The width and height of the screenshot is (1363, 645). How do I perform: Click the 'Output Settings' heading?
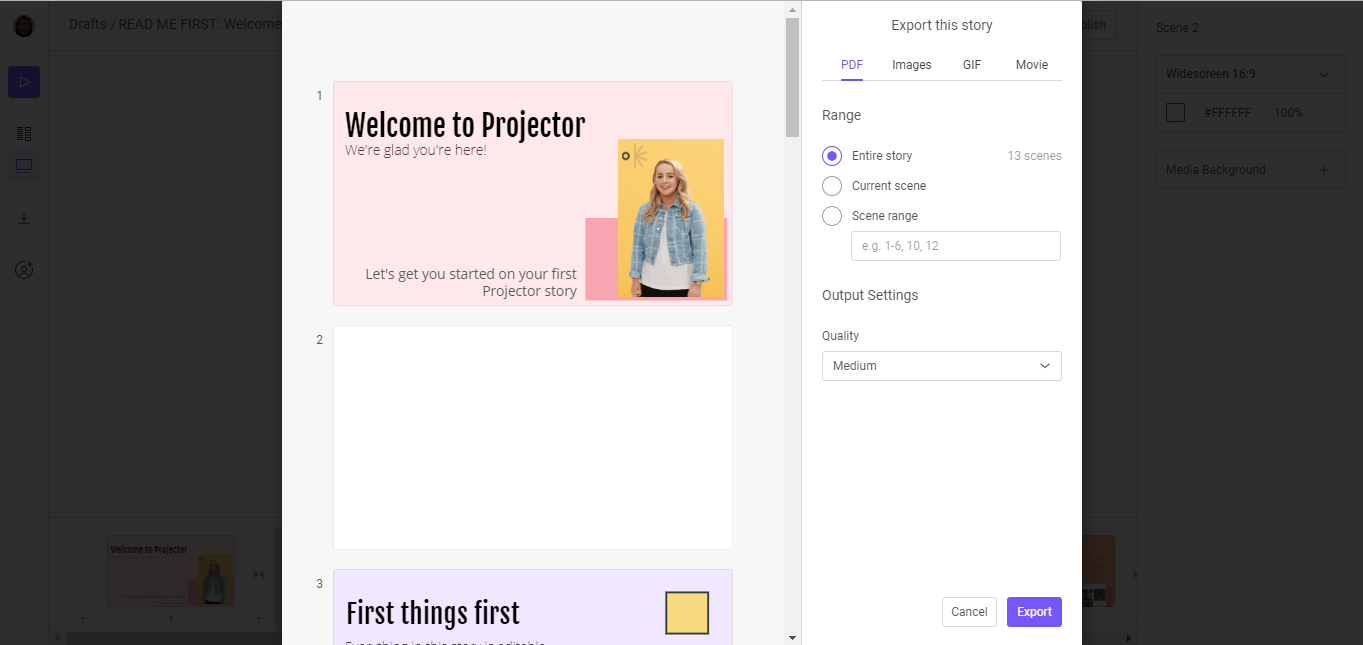(870, 295)
